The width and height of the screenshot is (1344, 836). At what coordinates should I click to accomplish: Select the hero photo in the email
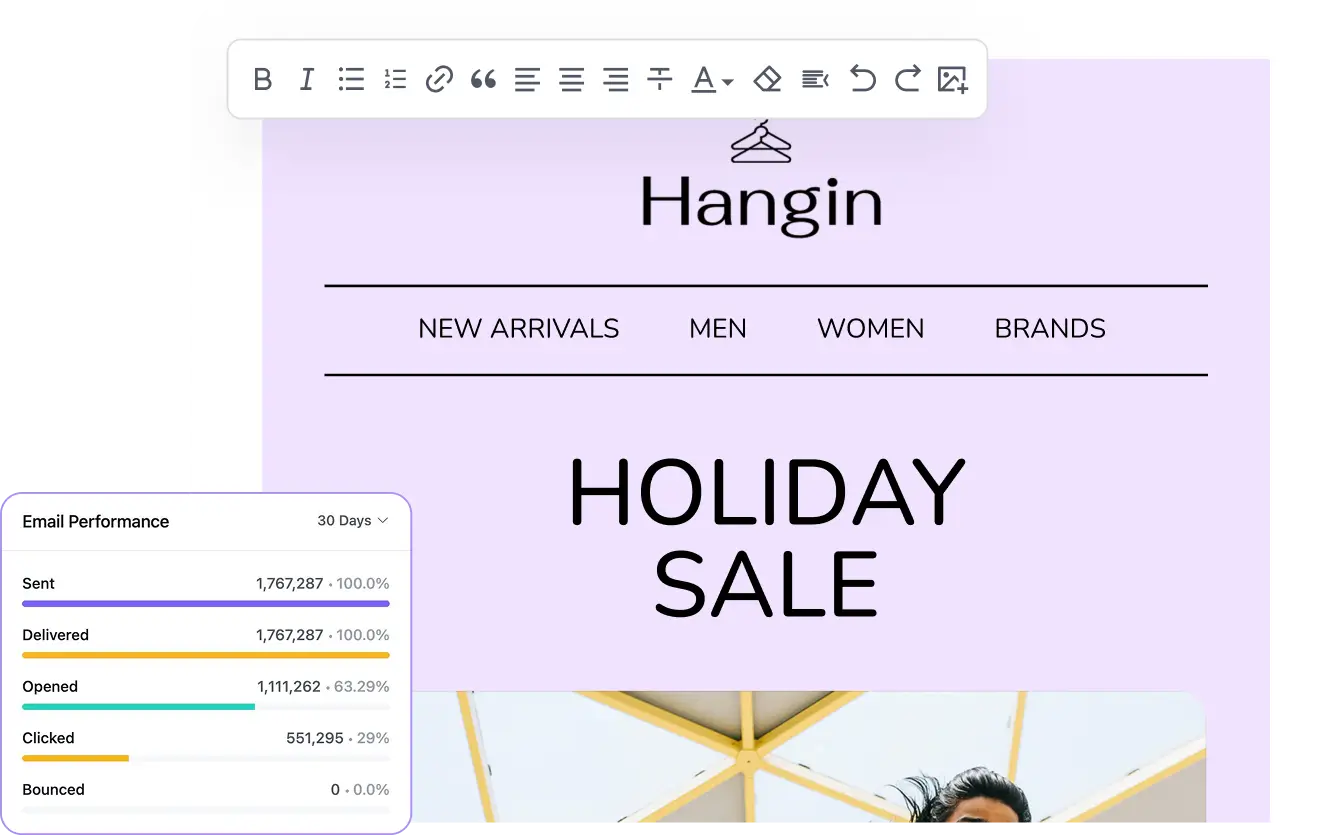(x=808, y=757)
